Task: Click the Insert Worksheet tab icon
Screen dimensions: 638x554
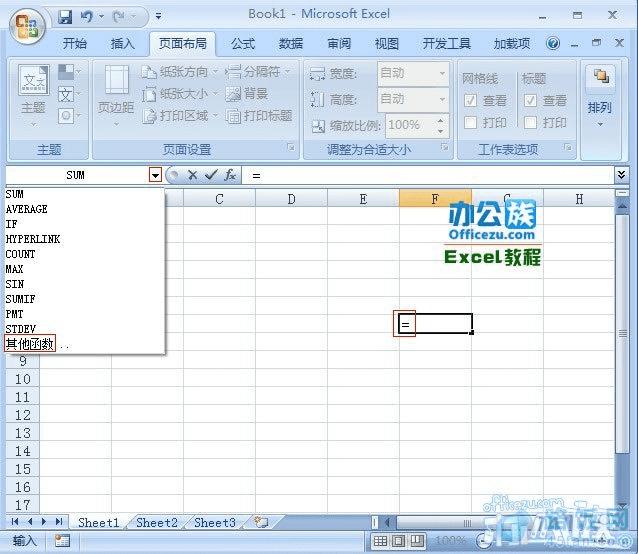Action: coord(261,522)
